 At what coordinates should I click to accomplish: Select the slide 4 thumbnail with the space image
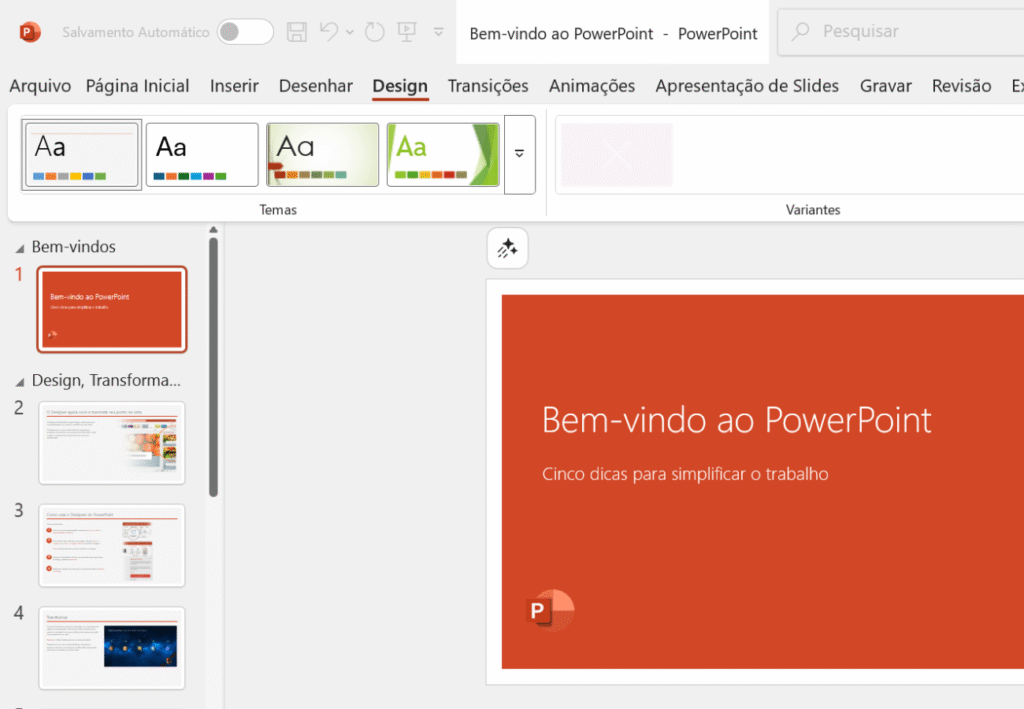(112, 648)
